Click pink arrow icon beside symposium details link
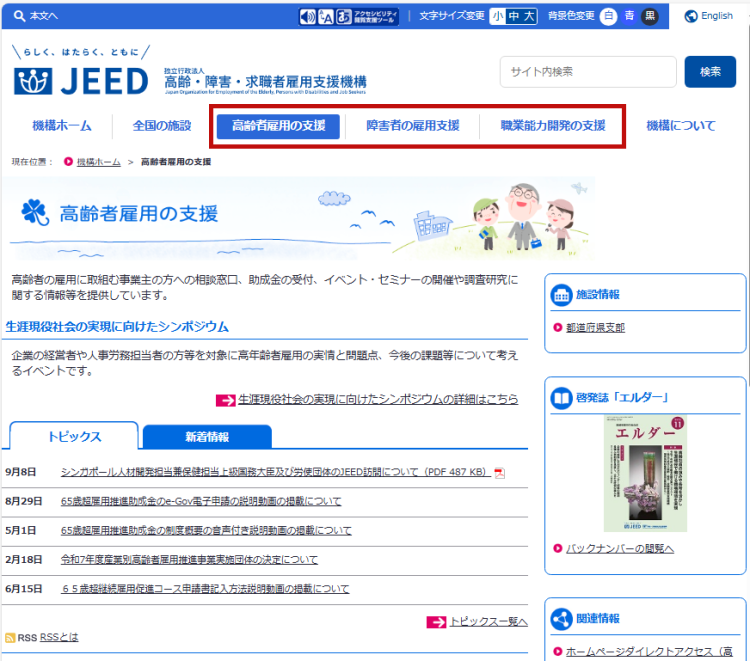The image size is (750, 661). click(226, 400)
